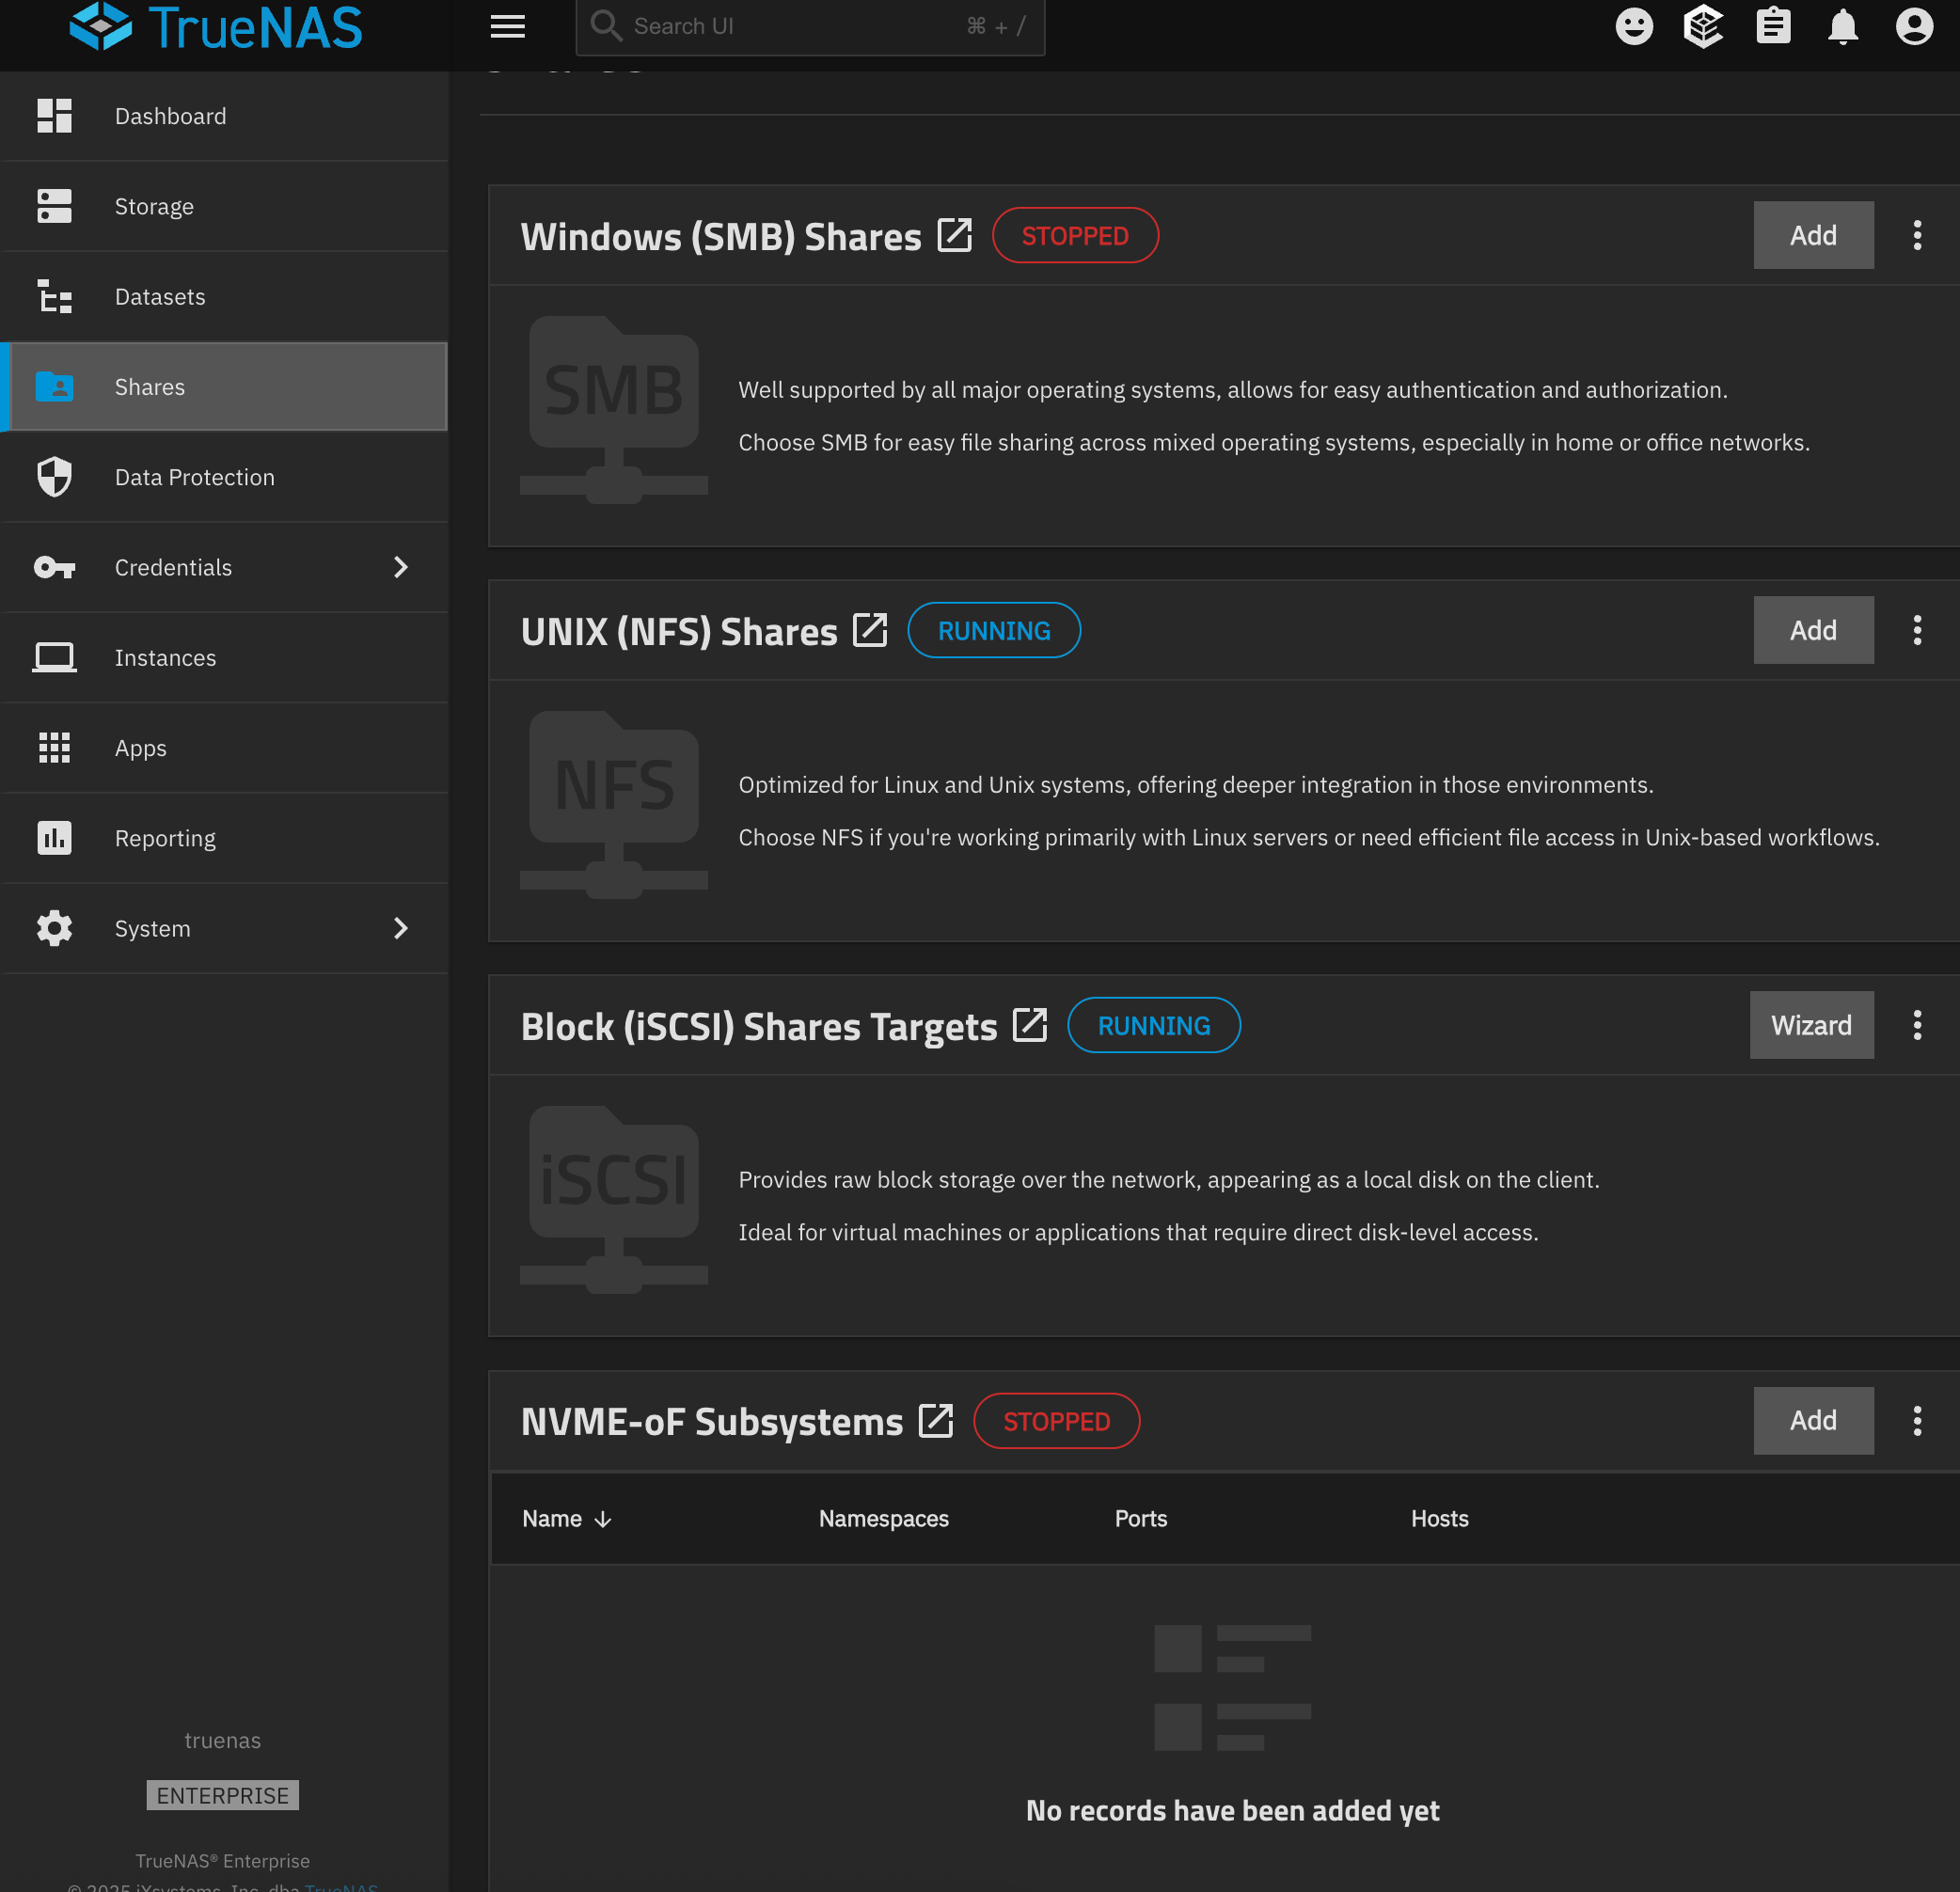Click the "TrueNAS® Enterprise" footer text
The width and height of the screenshot is (1960, 1892).
(223, 1860)
